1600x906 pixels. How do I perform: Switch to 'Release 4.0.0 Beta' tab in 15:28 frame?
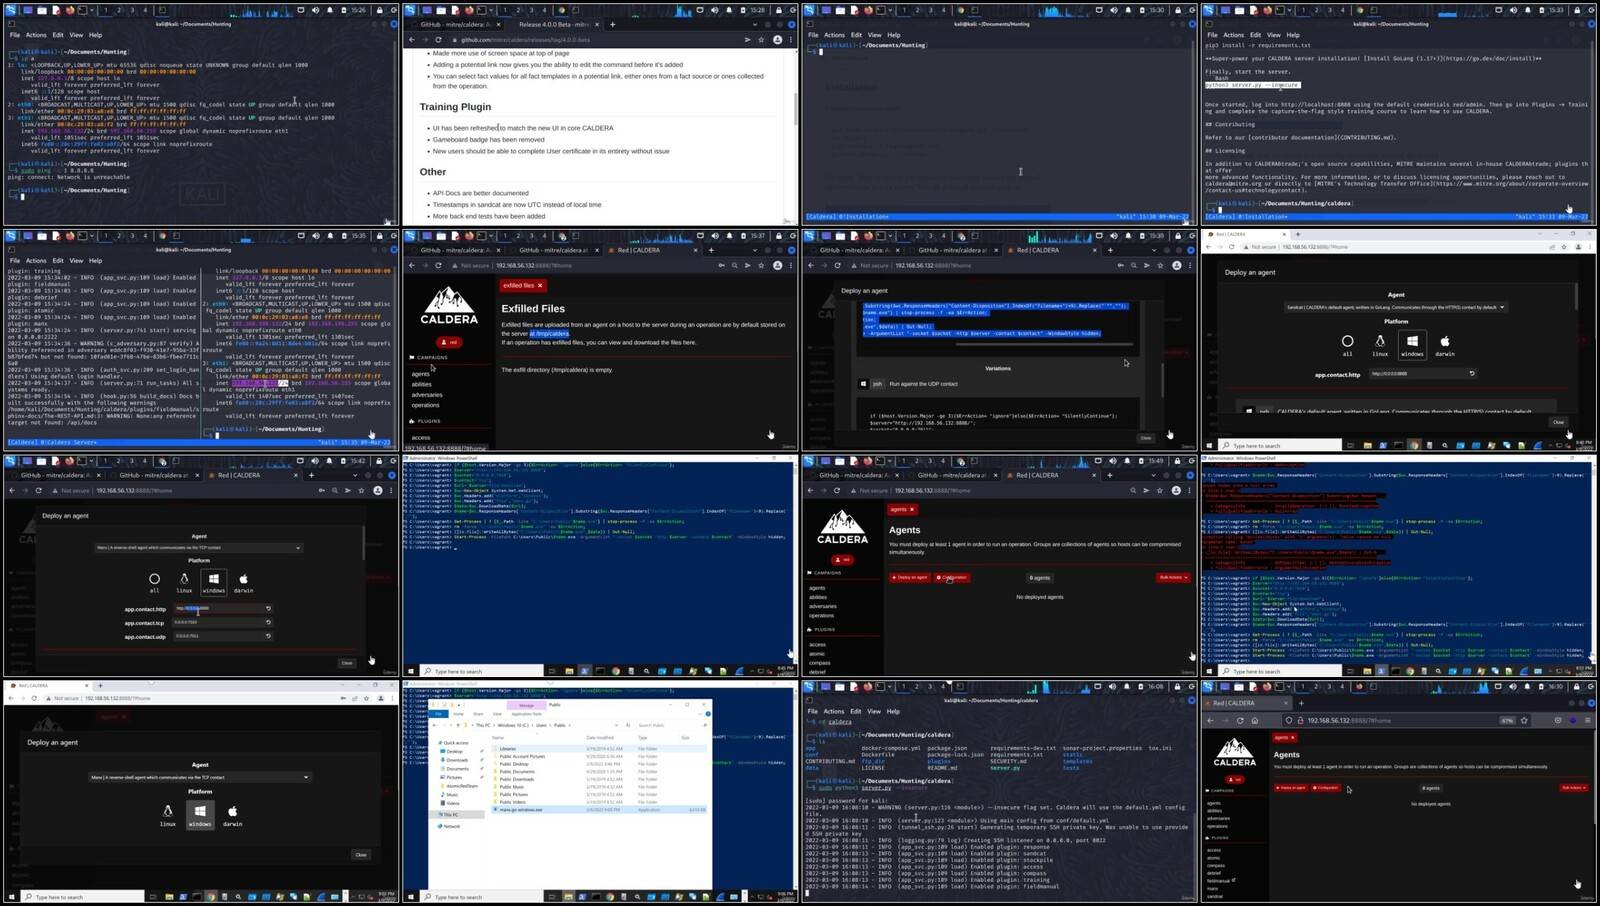coord(554,24)
